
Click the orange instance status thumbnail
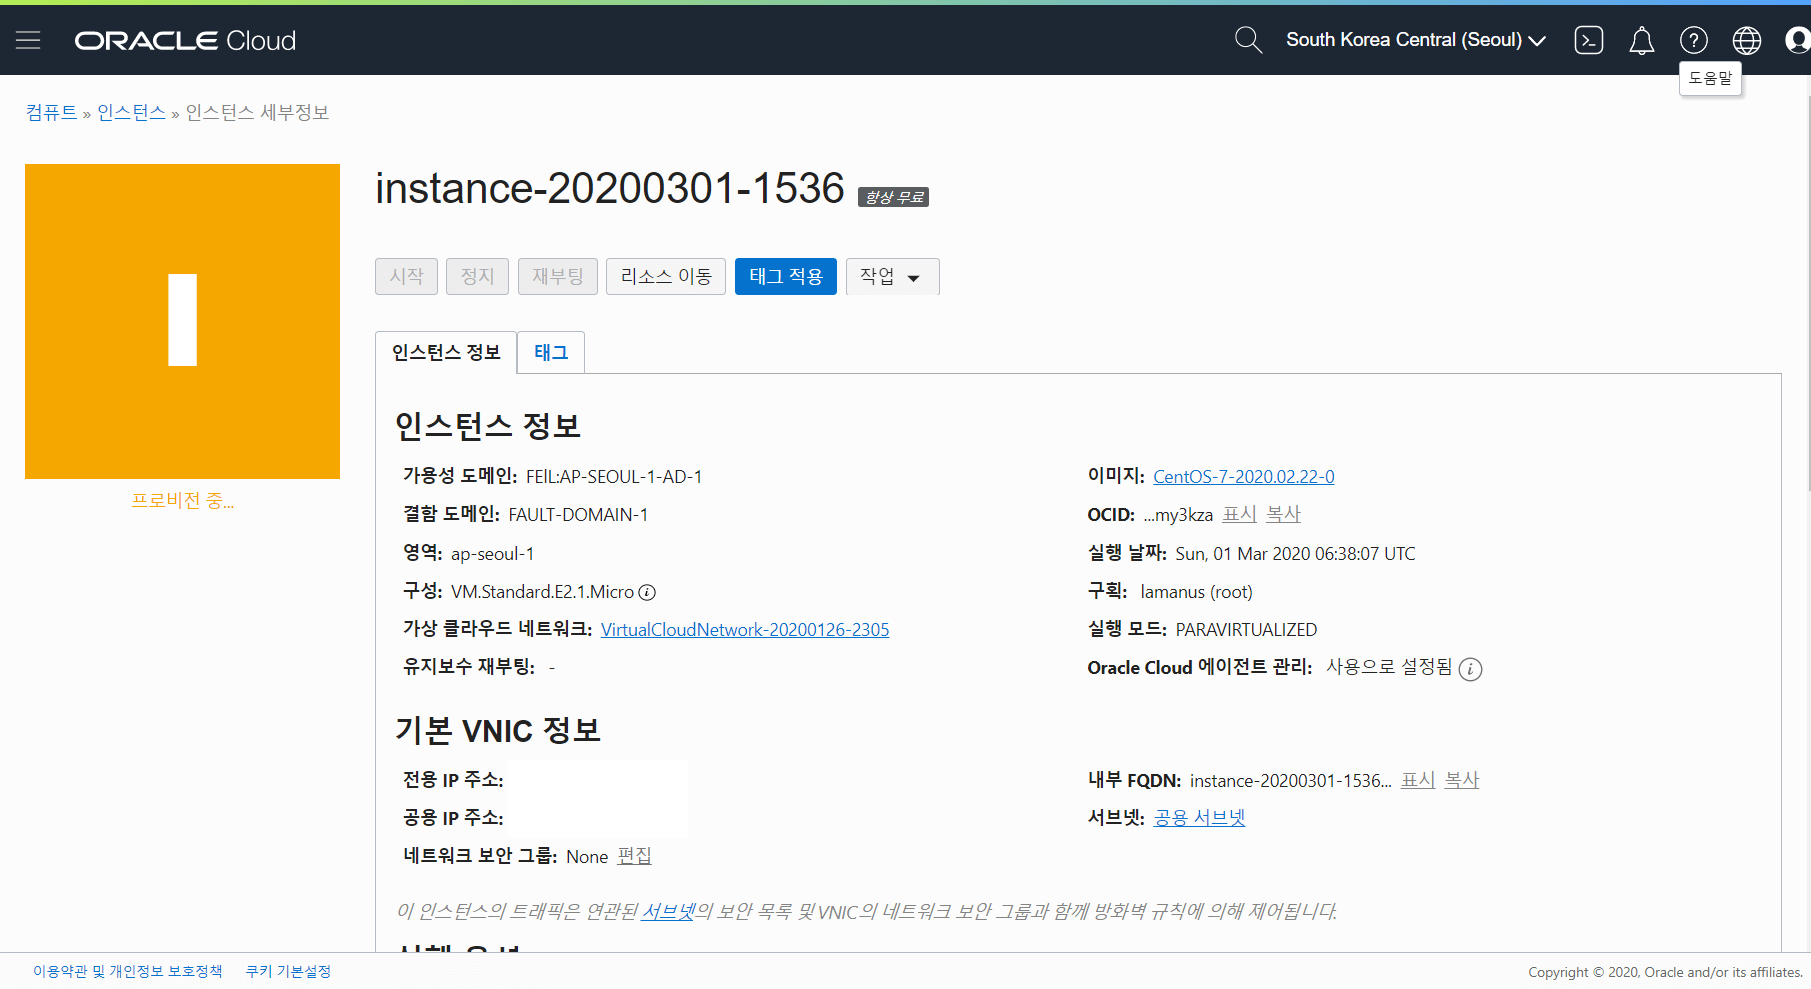(182, 321)
